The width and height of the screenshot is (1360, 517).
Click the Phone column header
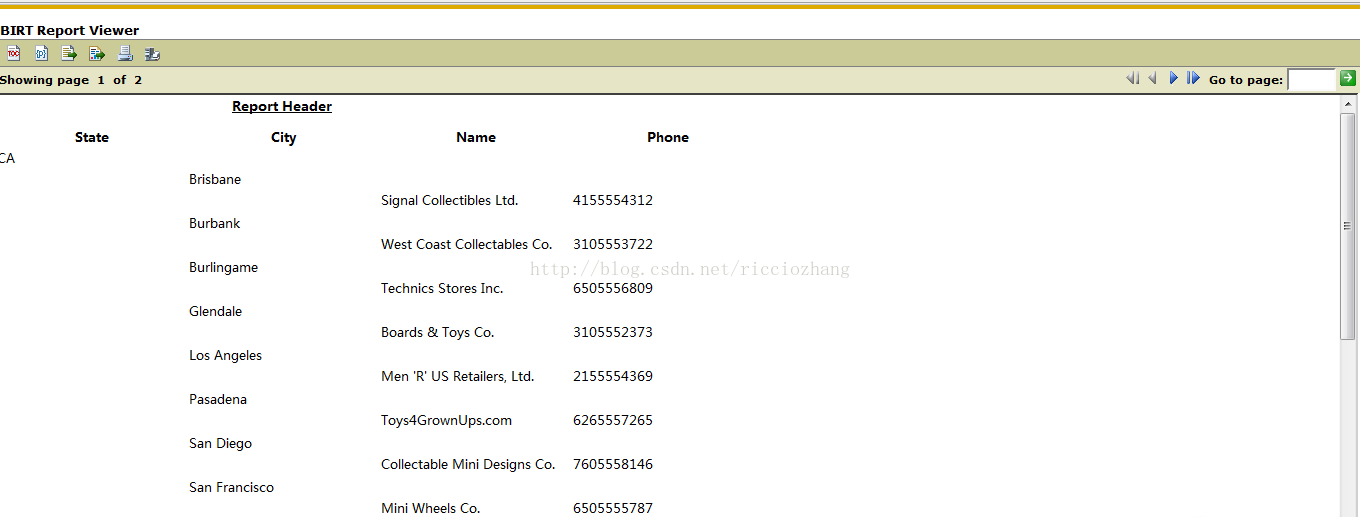coord(668,137)
